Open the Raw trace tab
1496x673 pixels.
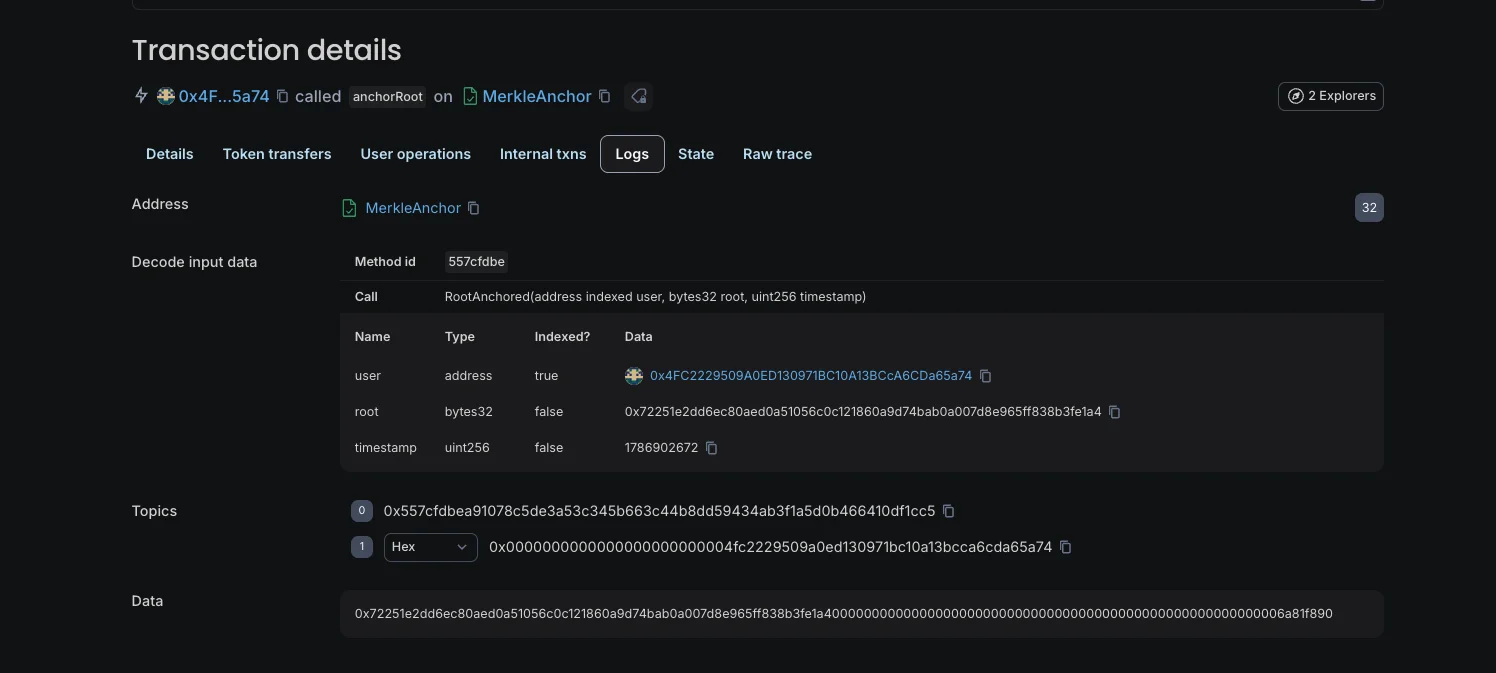click(x=777, y=154)
